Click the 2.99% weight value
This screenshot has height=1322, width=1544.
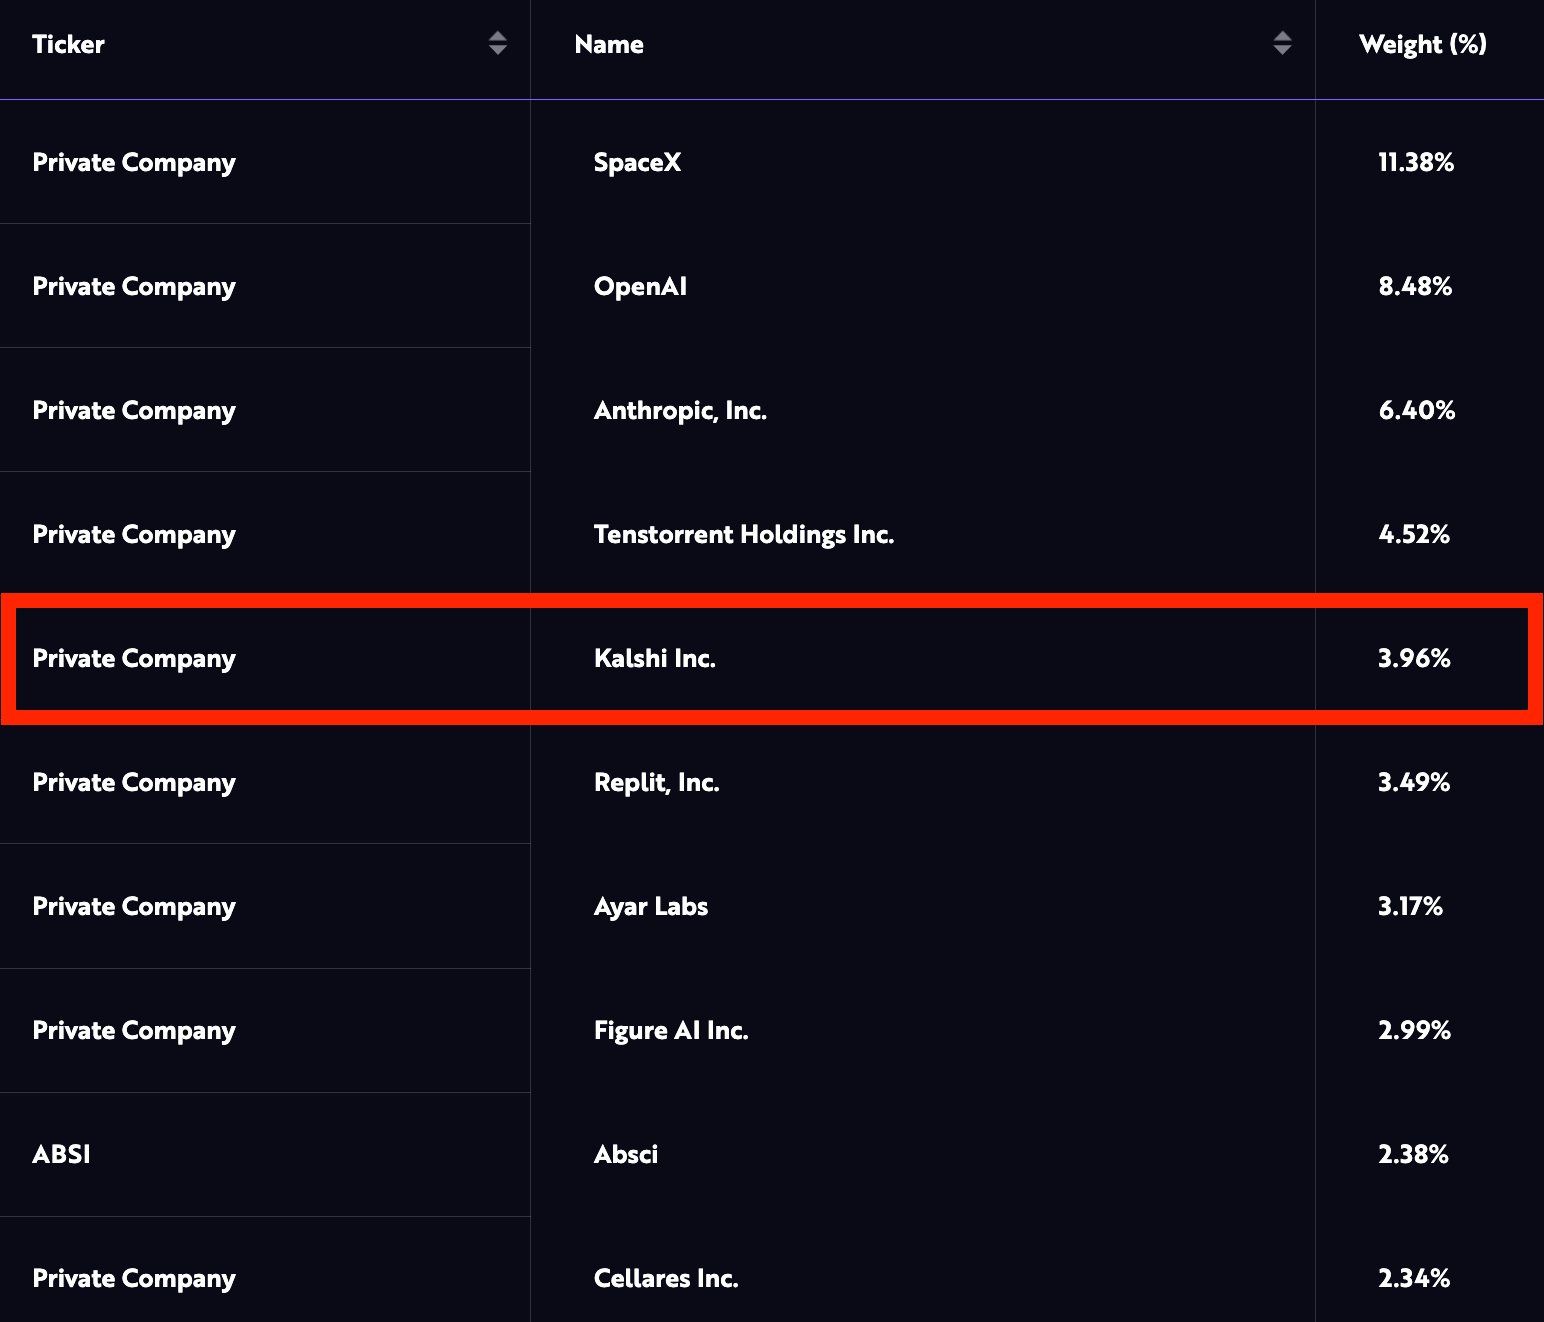(1414, 1030)
